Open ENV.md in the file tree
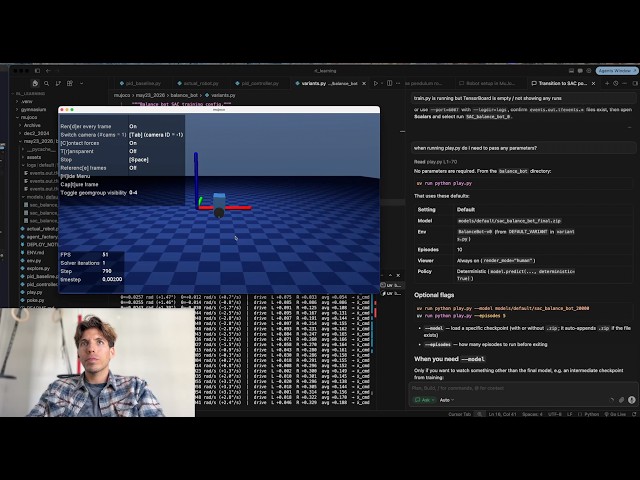The width and height of the screenshot is (640, 480). (36, 253)
